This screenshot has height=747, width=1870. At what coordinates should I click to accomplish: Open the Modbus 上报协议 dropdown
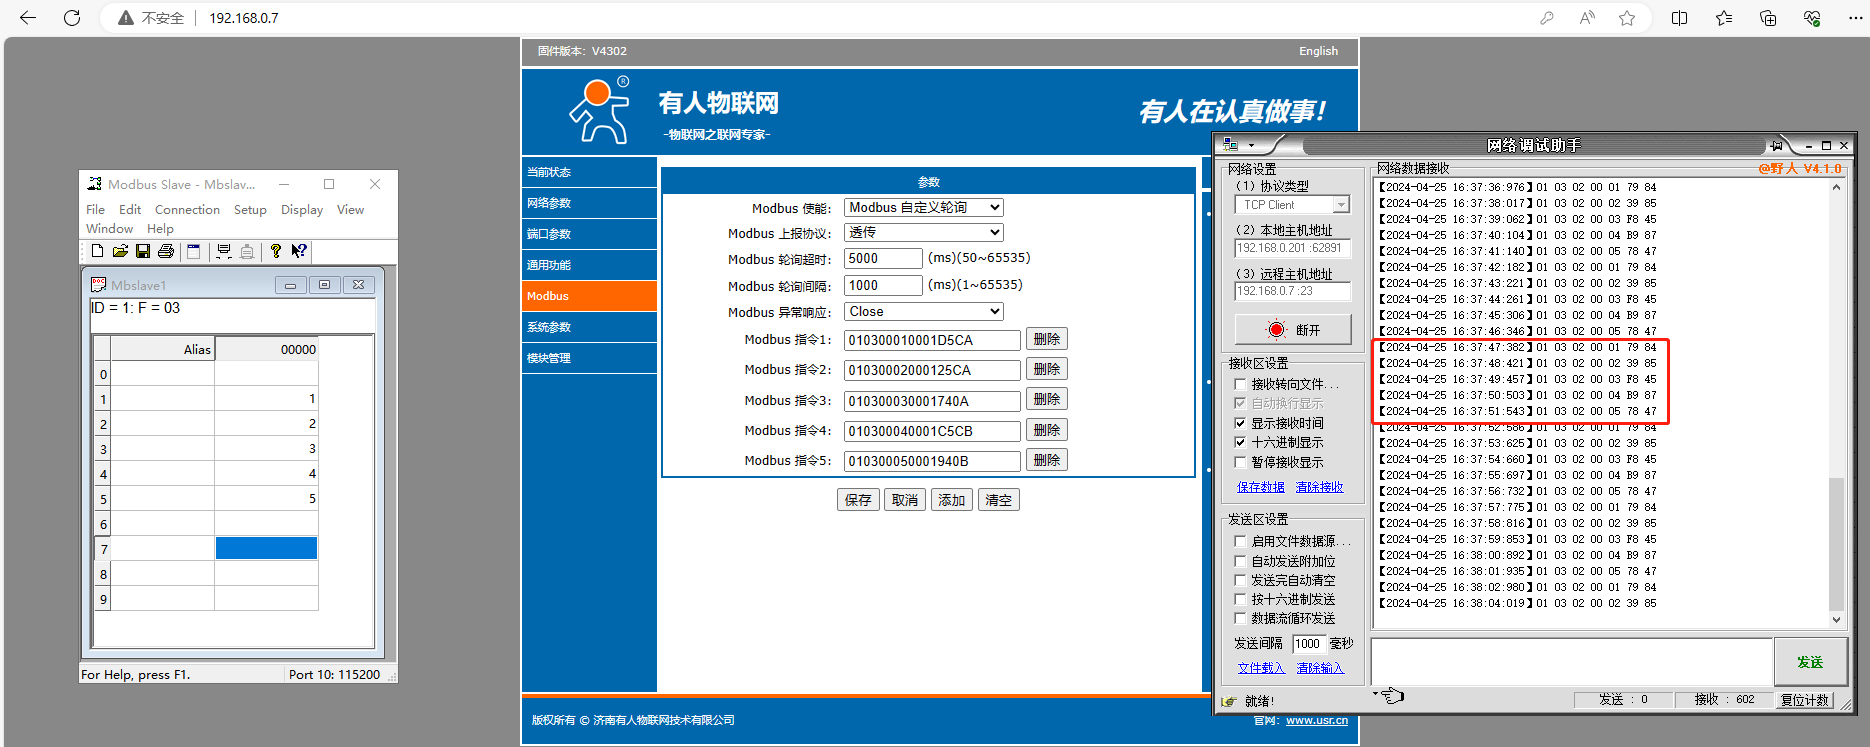924,232
